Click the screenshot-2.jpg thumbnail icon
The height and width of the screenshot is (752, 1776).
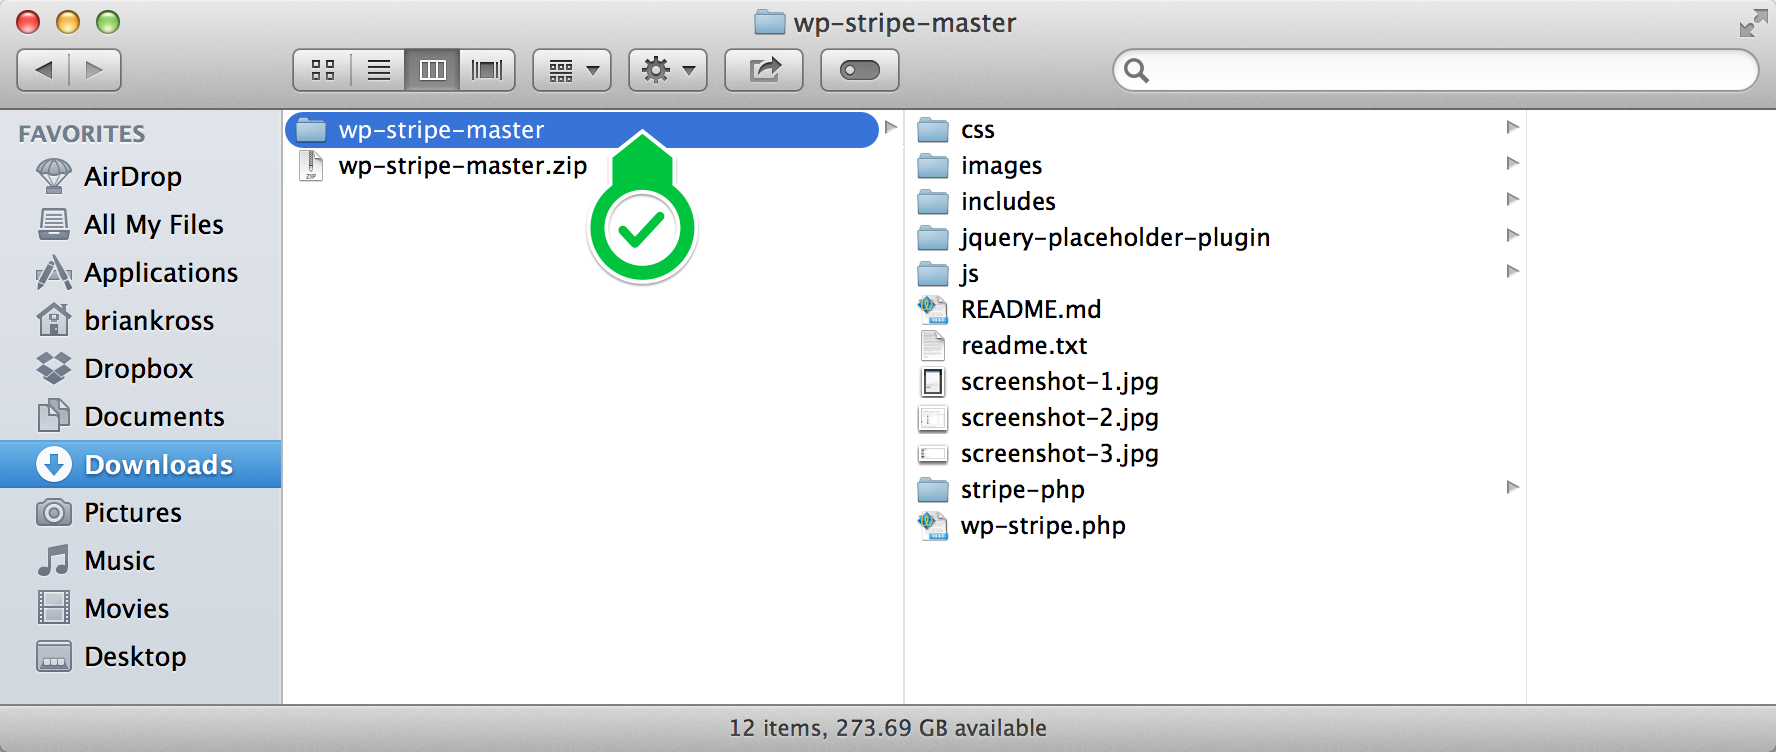(933, 418)
